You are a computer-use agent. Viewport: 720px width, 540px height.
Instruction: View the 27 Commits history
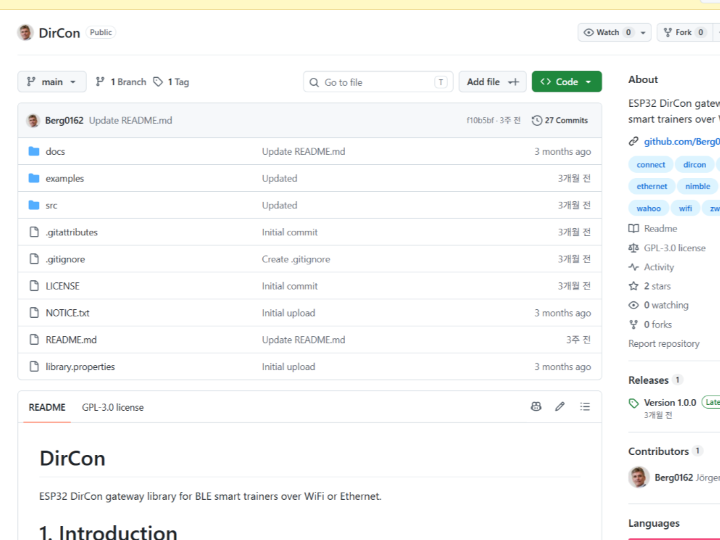[560, 120]
